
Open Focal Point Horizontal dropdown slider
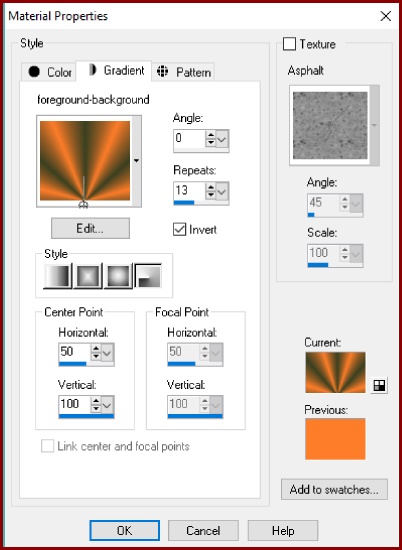(x=216, y=353)
